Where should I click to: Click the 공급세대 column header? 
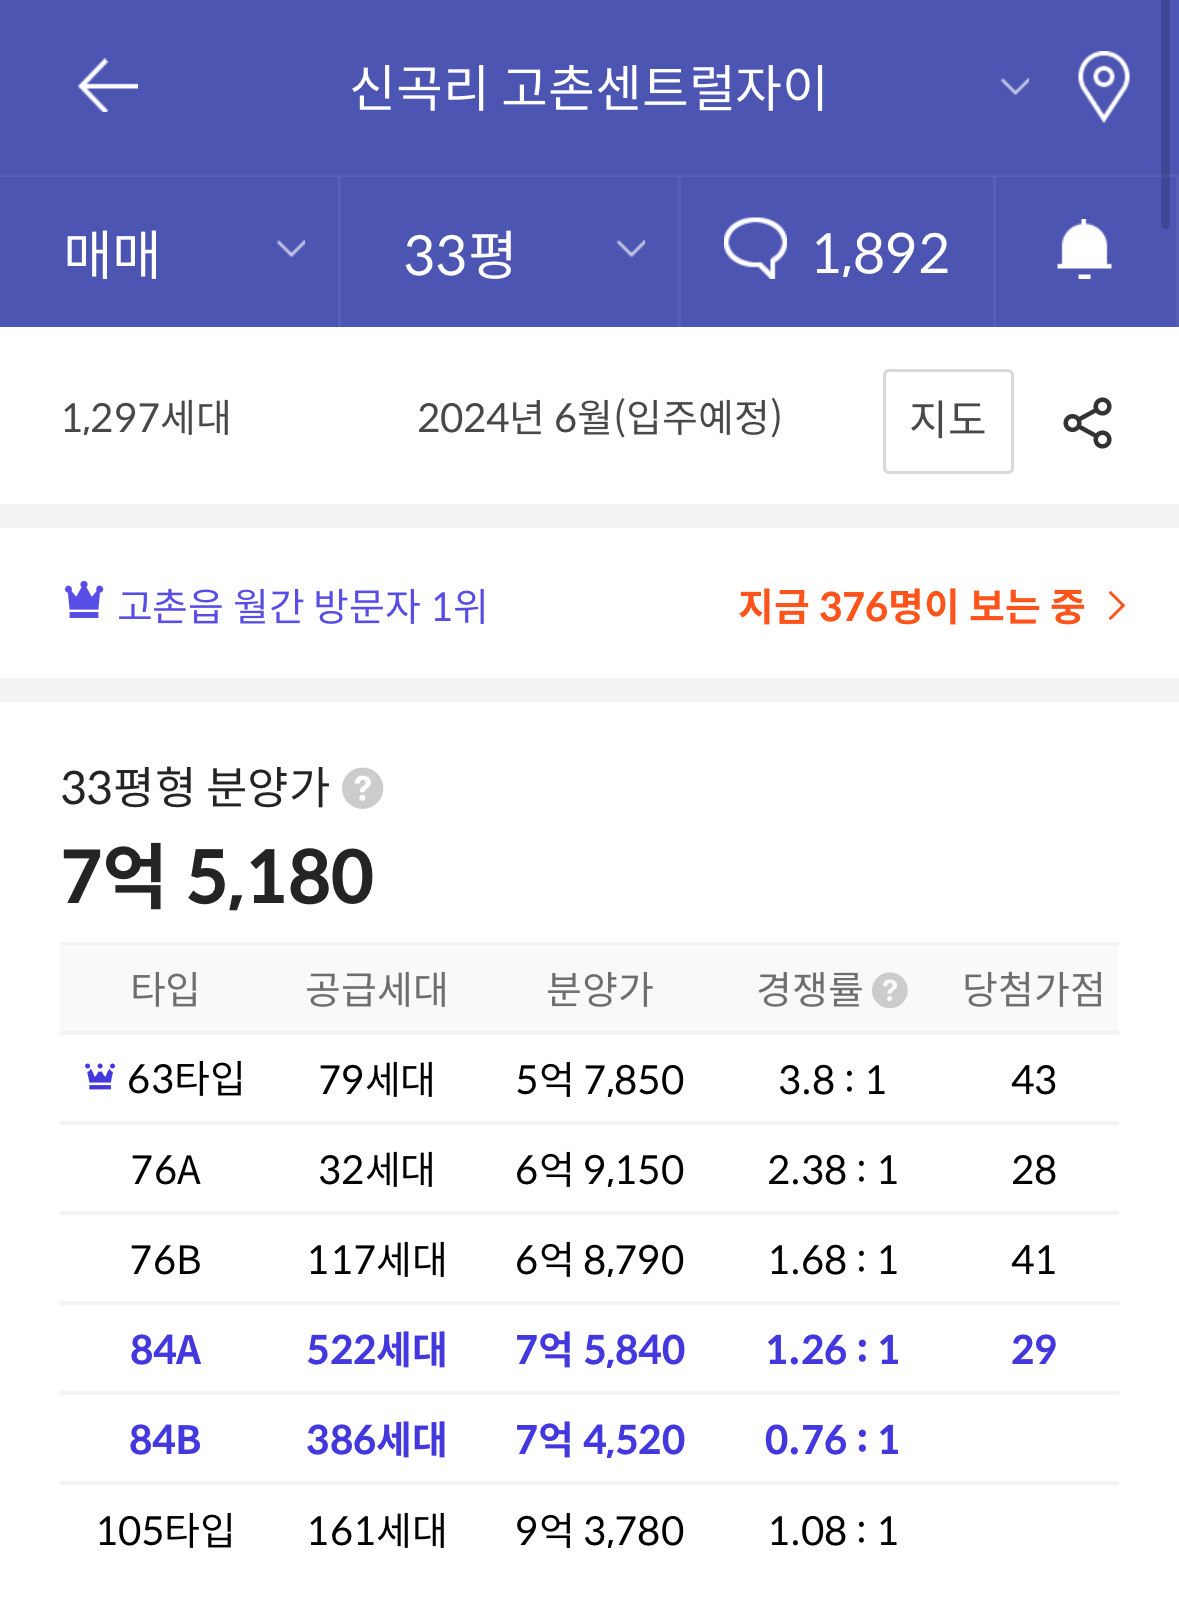pyautogui.click(x=377, y=989)
